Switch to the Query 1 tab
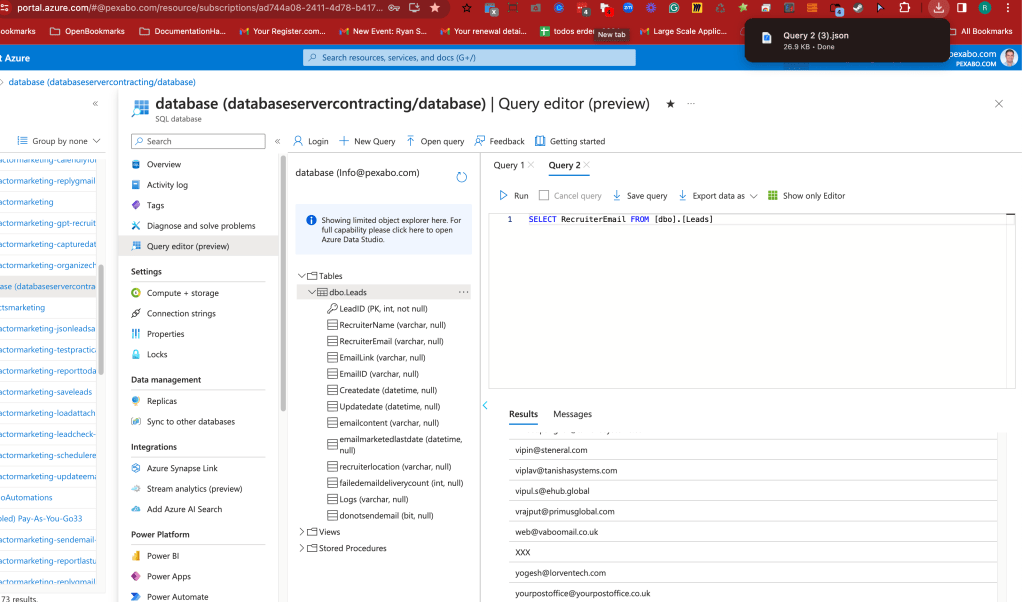Screen dimensions: 1022x602 508,165
